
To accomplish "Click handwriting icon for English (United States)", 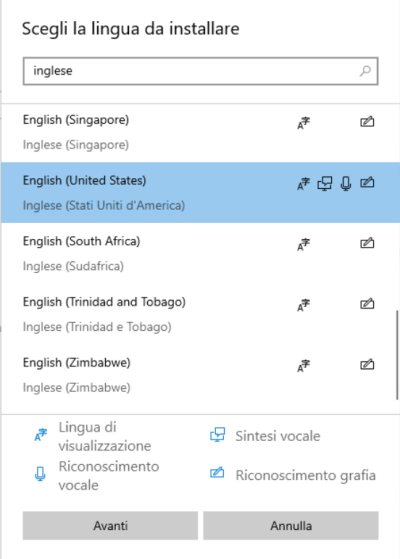I will (x=367, y=183).
